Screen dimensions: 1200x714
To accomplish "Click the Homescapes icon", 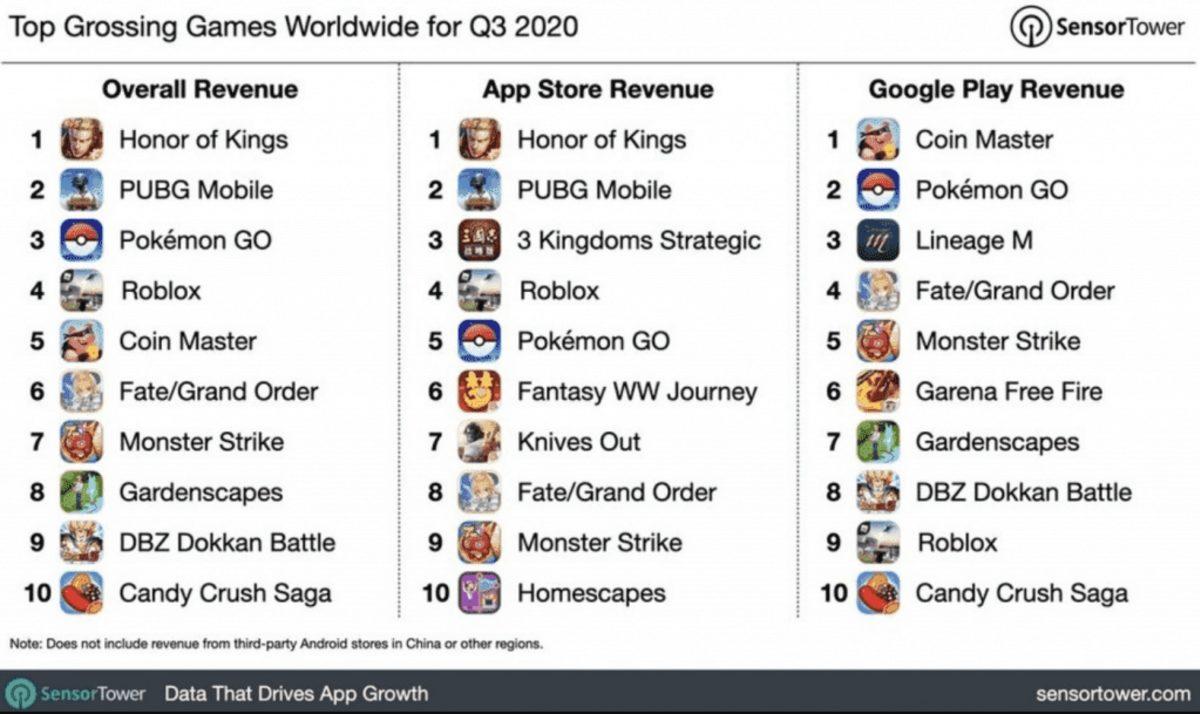I will [479, 593].
